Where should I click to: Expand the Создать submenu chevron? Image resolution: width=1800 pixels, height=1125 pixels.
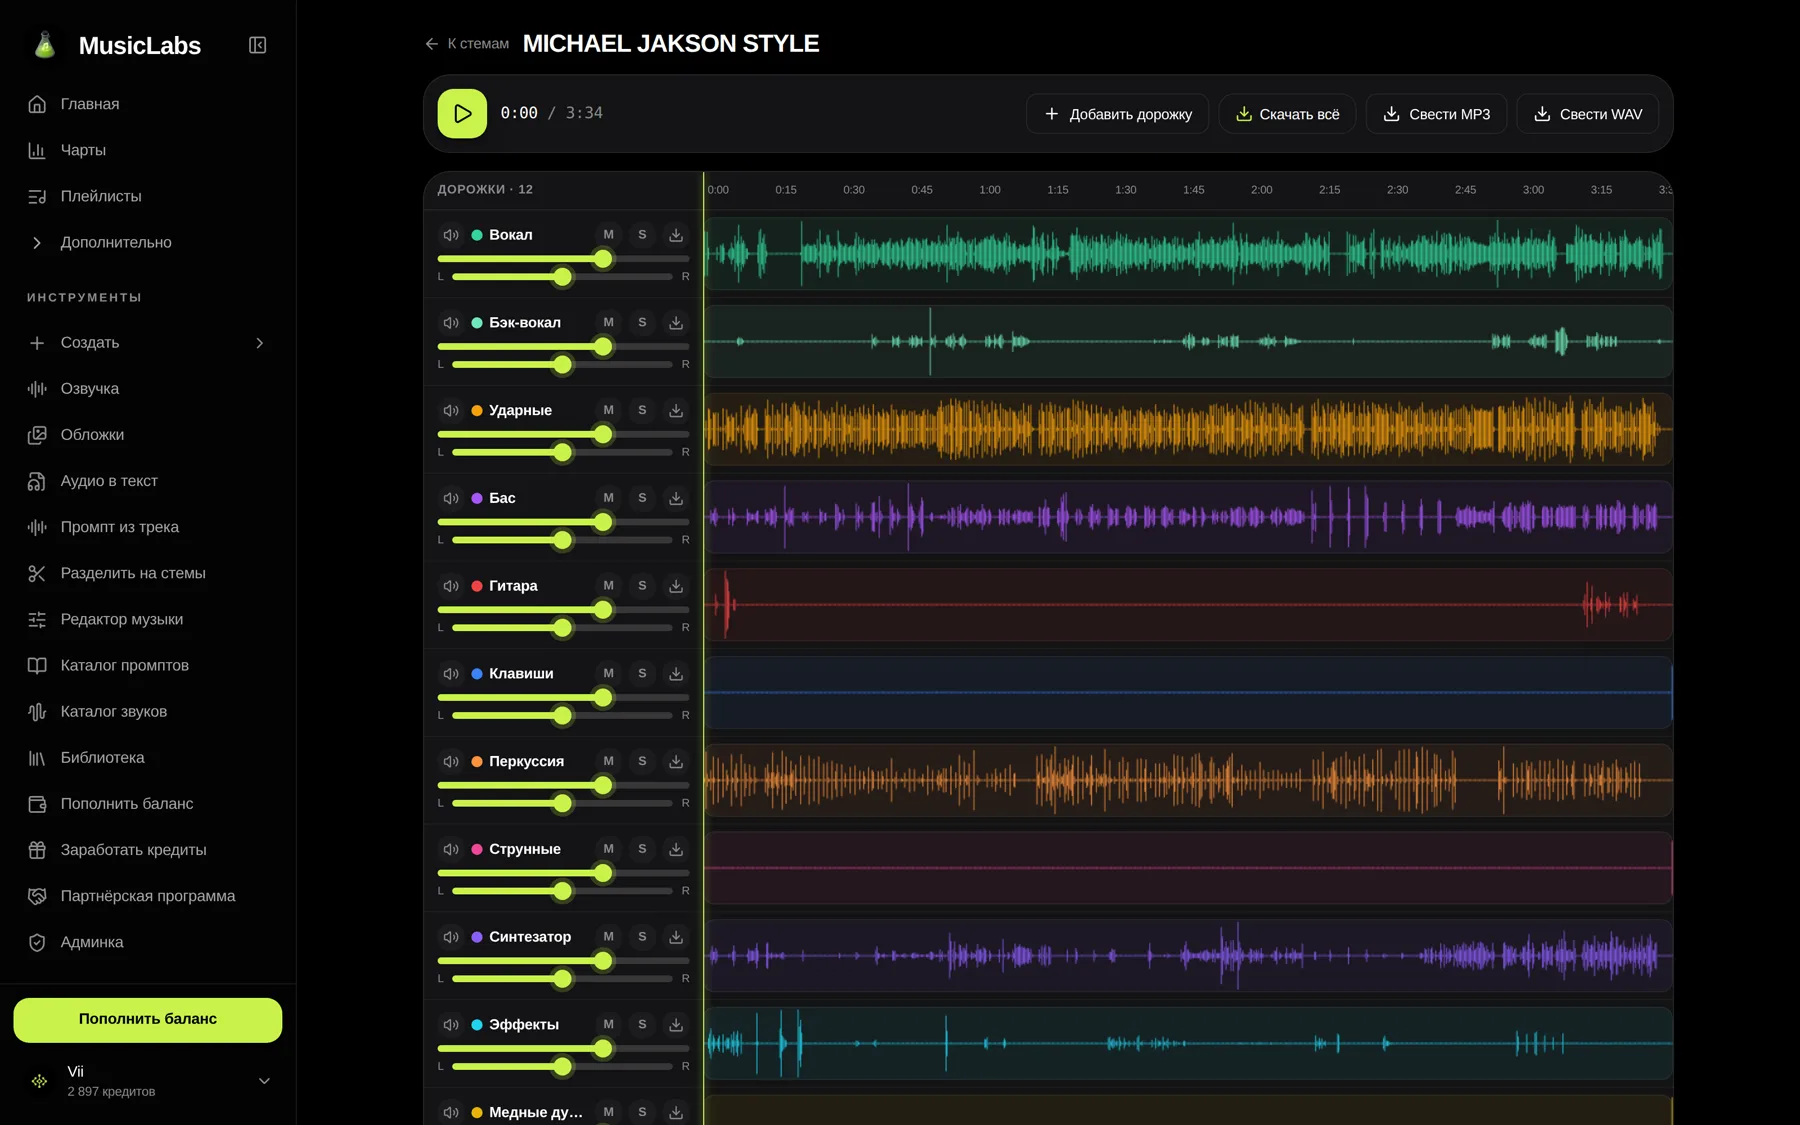[260, 343]
